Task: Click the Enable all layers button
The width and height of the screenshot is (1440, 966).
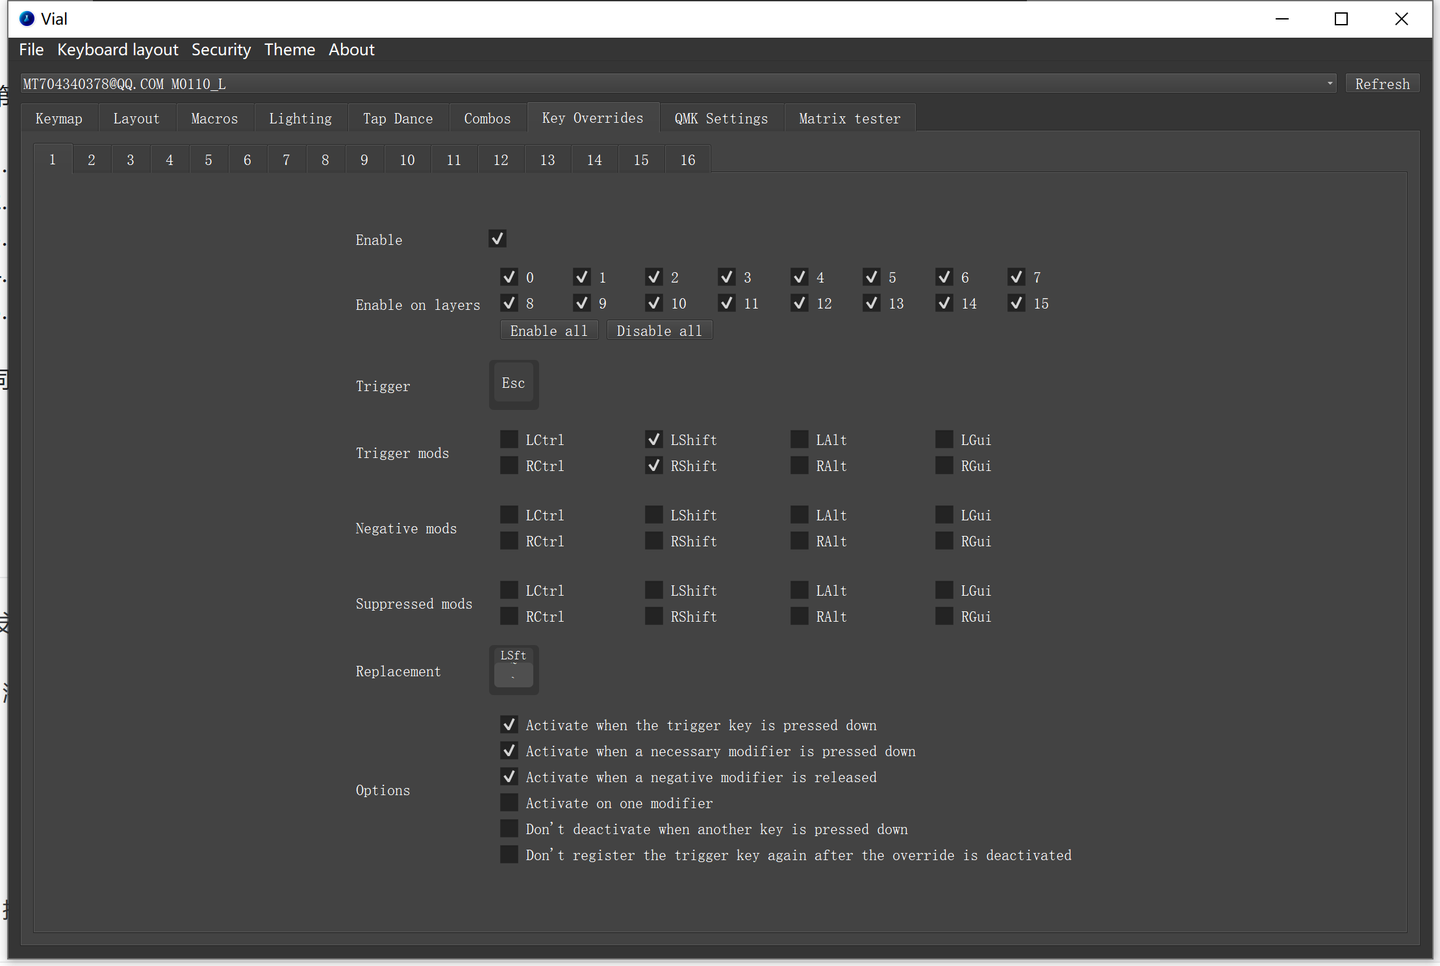Action: pos(549,331)
